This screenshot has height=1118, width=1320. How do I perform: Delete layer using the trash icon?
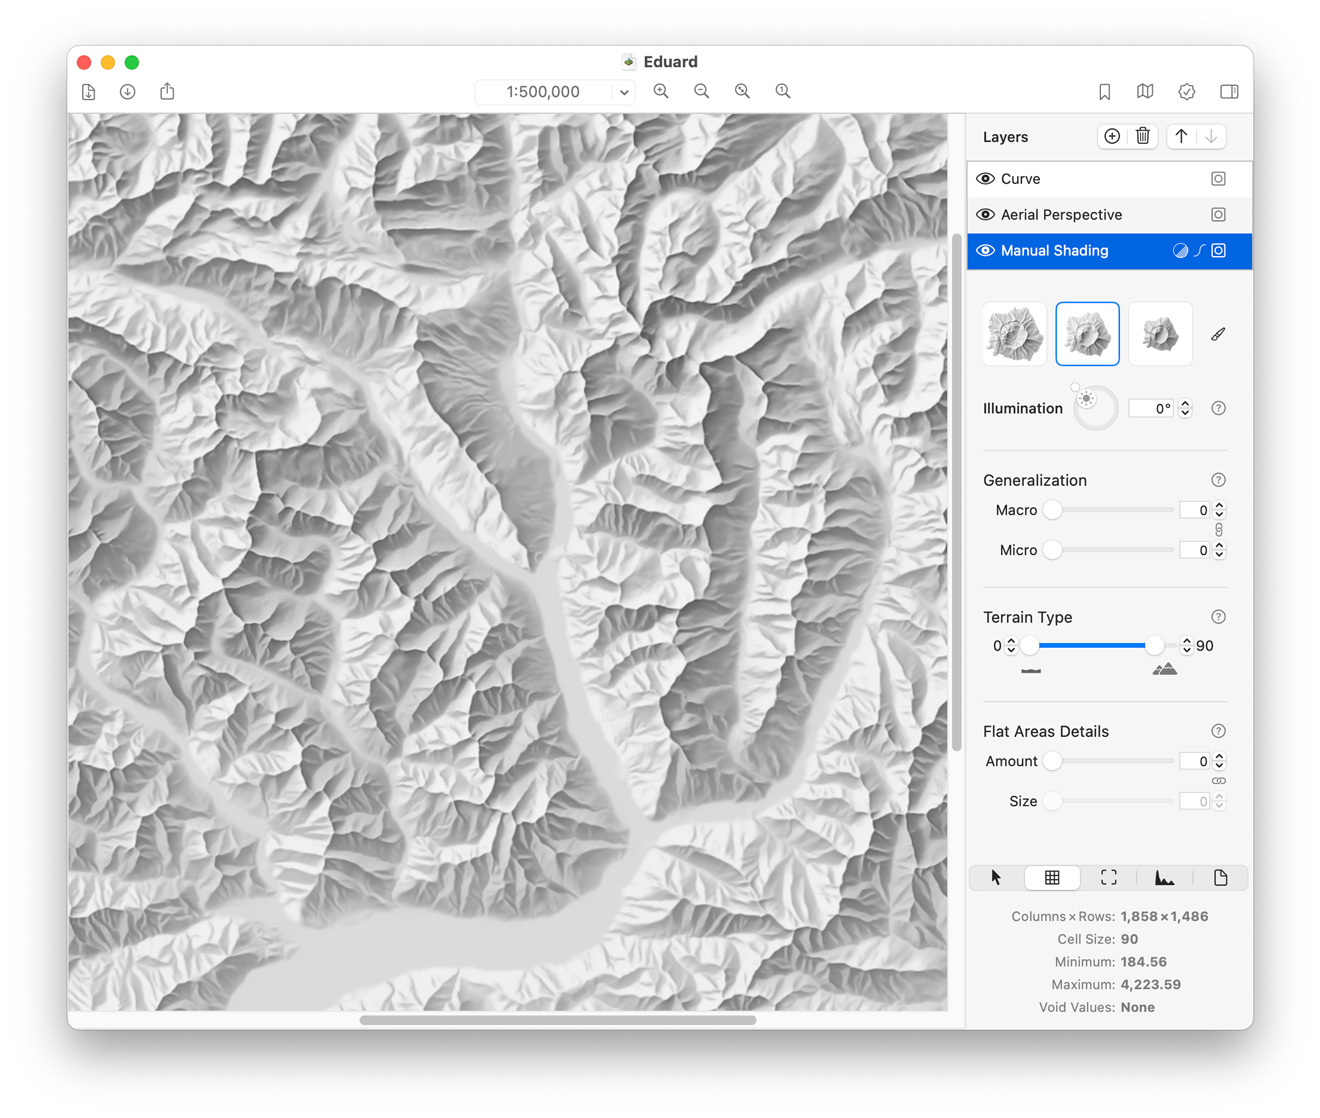(x=1143, y=137)
